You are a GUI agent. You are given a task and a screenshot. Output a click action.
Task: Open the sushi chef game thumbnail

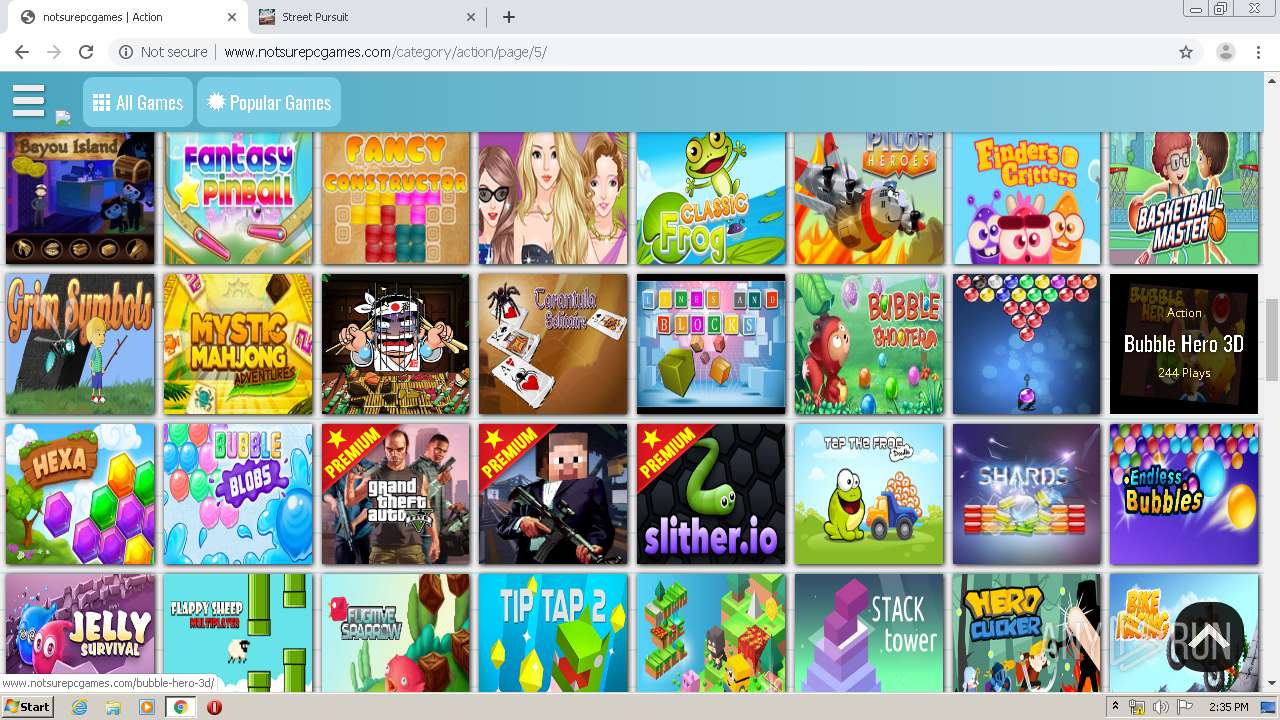(x=396, y=344)
